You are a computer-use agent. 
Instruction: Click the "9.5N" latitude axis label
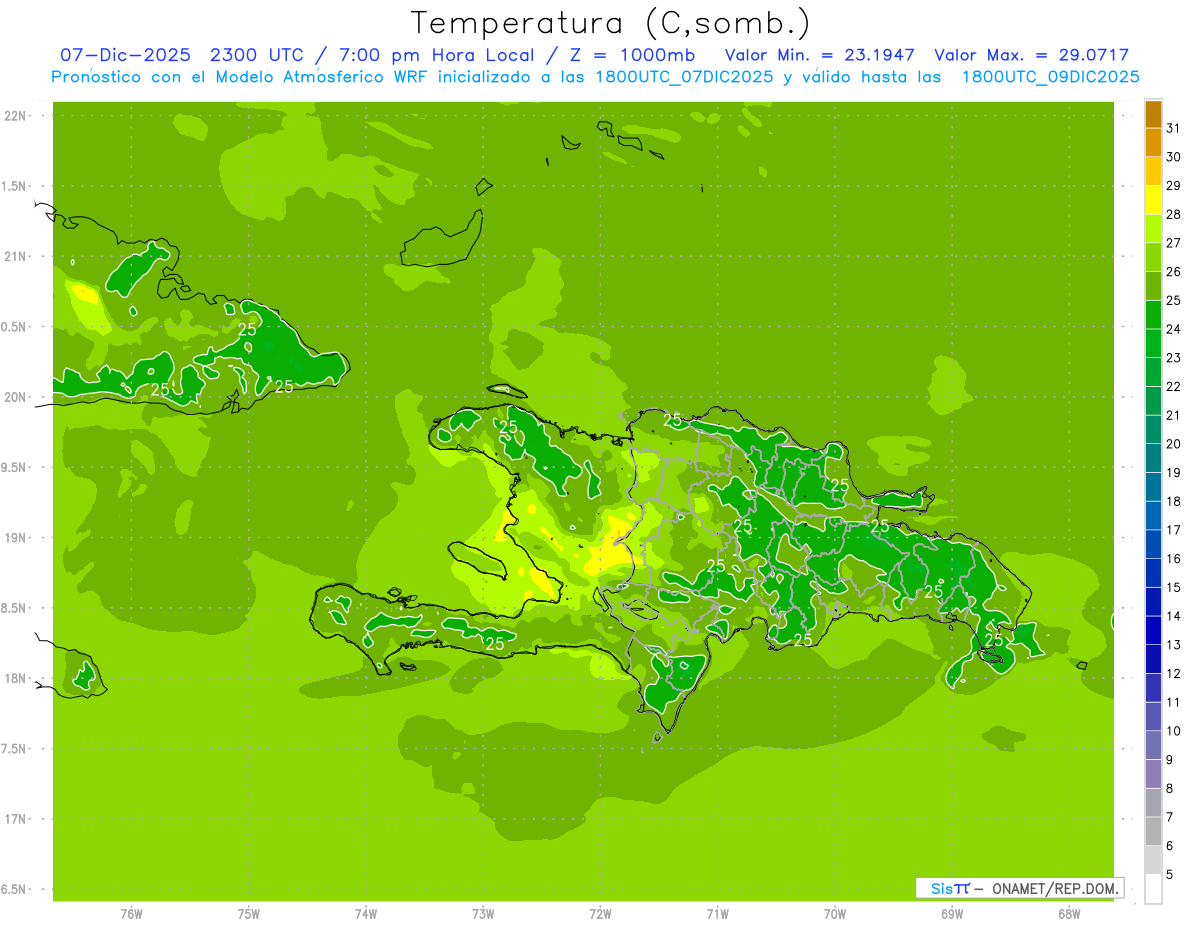(x=15, y=468)
